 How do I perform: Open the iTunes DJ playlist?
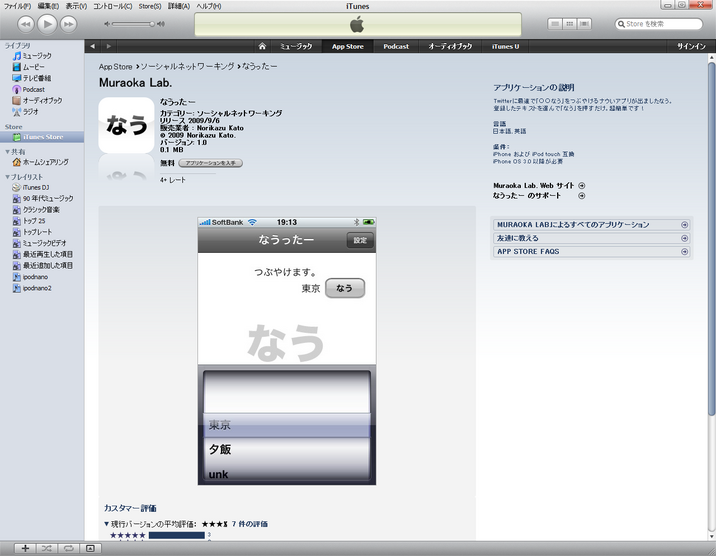(x=31, y=188)
